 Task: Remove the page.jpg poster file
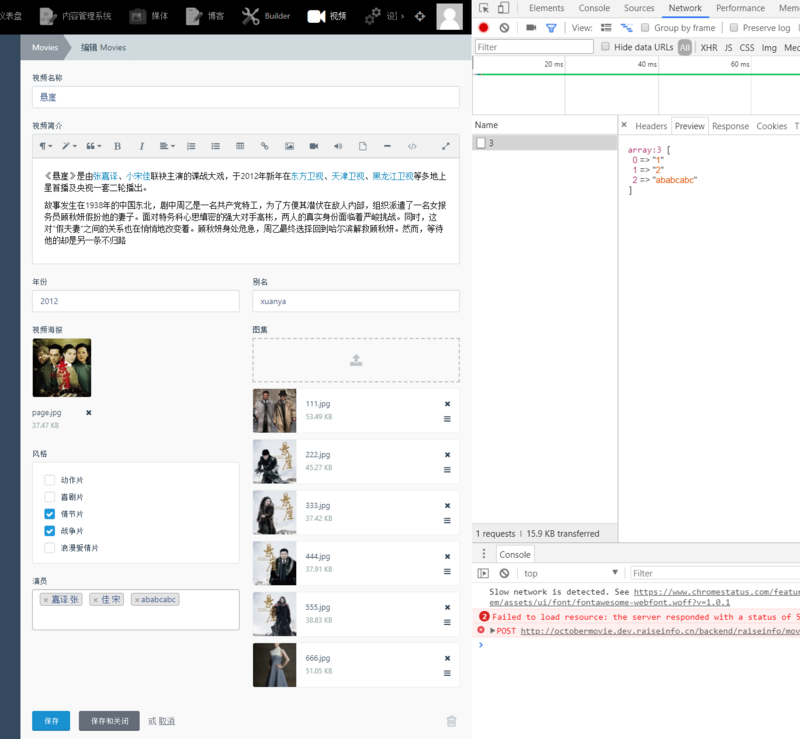(89, 412)
